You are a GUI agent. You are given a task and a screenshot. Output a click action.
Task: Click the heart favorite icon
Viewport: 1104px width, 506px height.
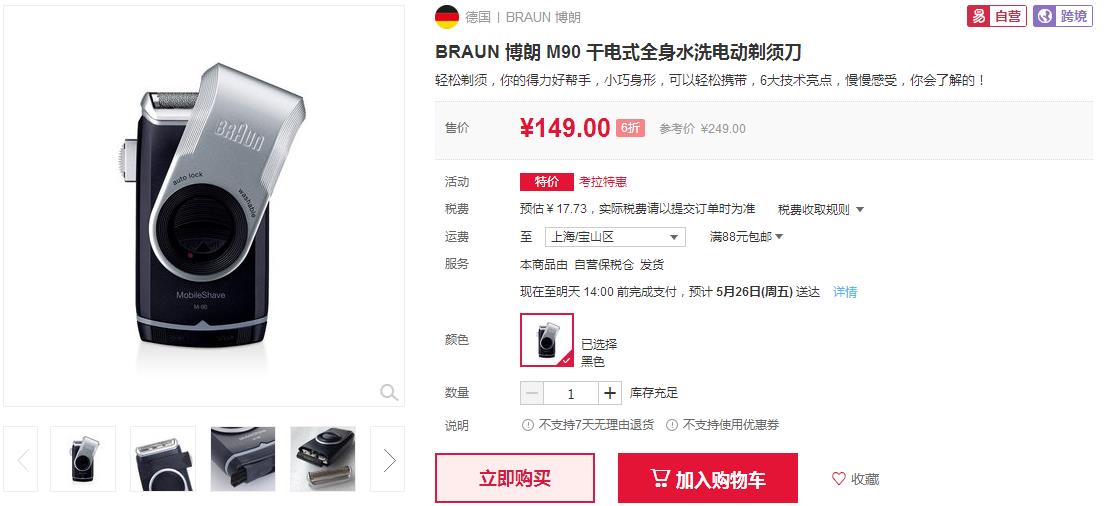[838, 479]
